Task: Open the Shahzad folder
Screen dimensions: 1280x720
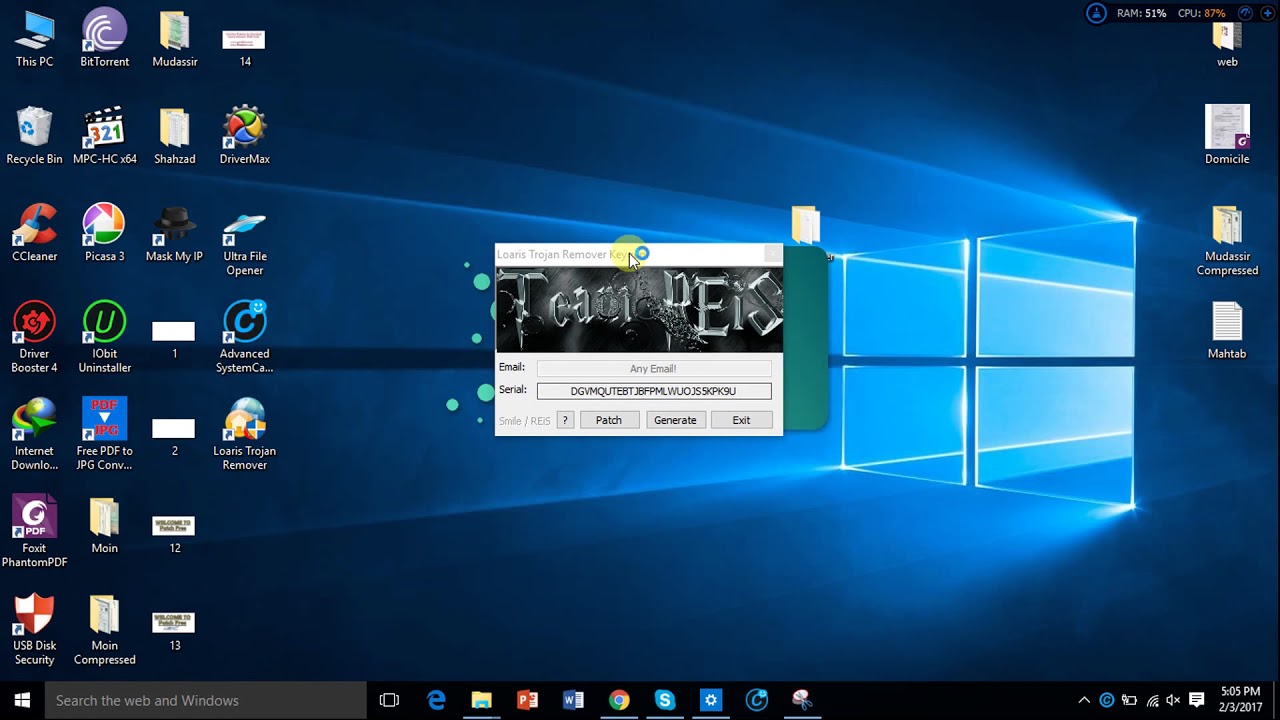Action: click(x=174, y=137)
